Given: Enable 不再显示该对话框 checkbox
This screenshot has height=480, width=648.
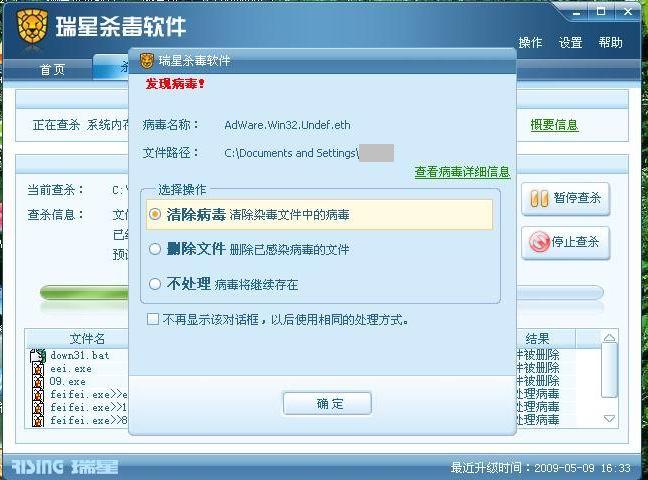Looking at the screenshot, I should (x=153, y=319).
